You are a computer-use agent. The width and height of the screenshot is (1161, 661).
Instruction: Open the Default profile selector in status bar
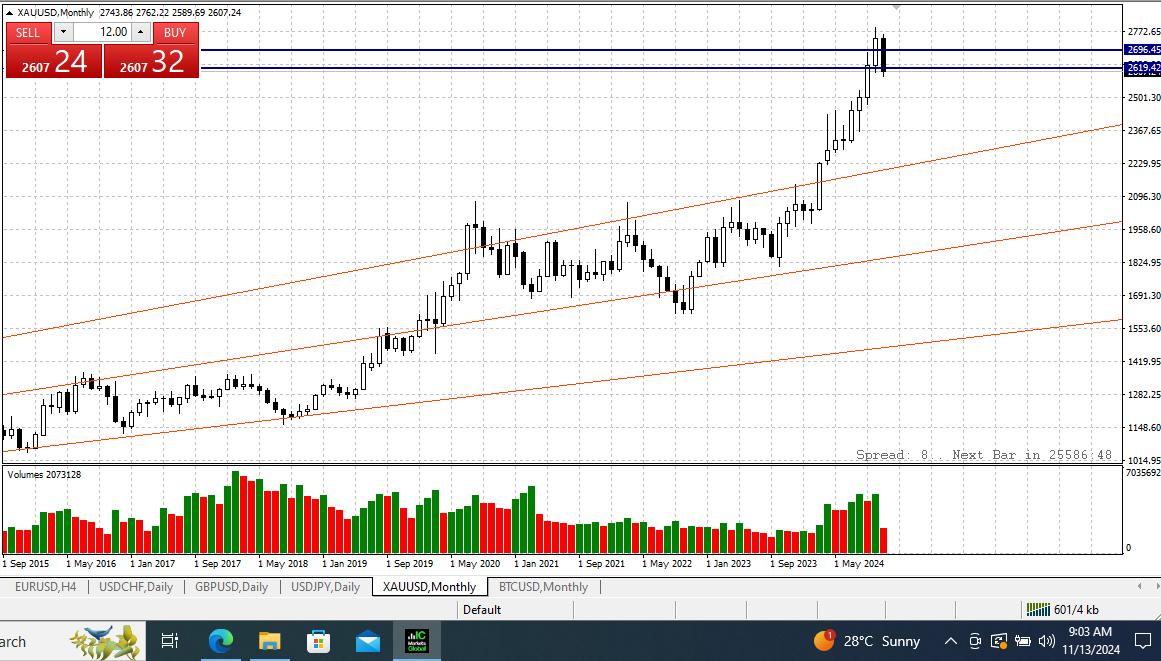pos(482,610)
